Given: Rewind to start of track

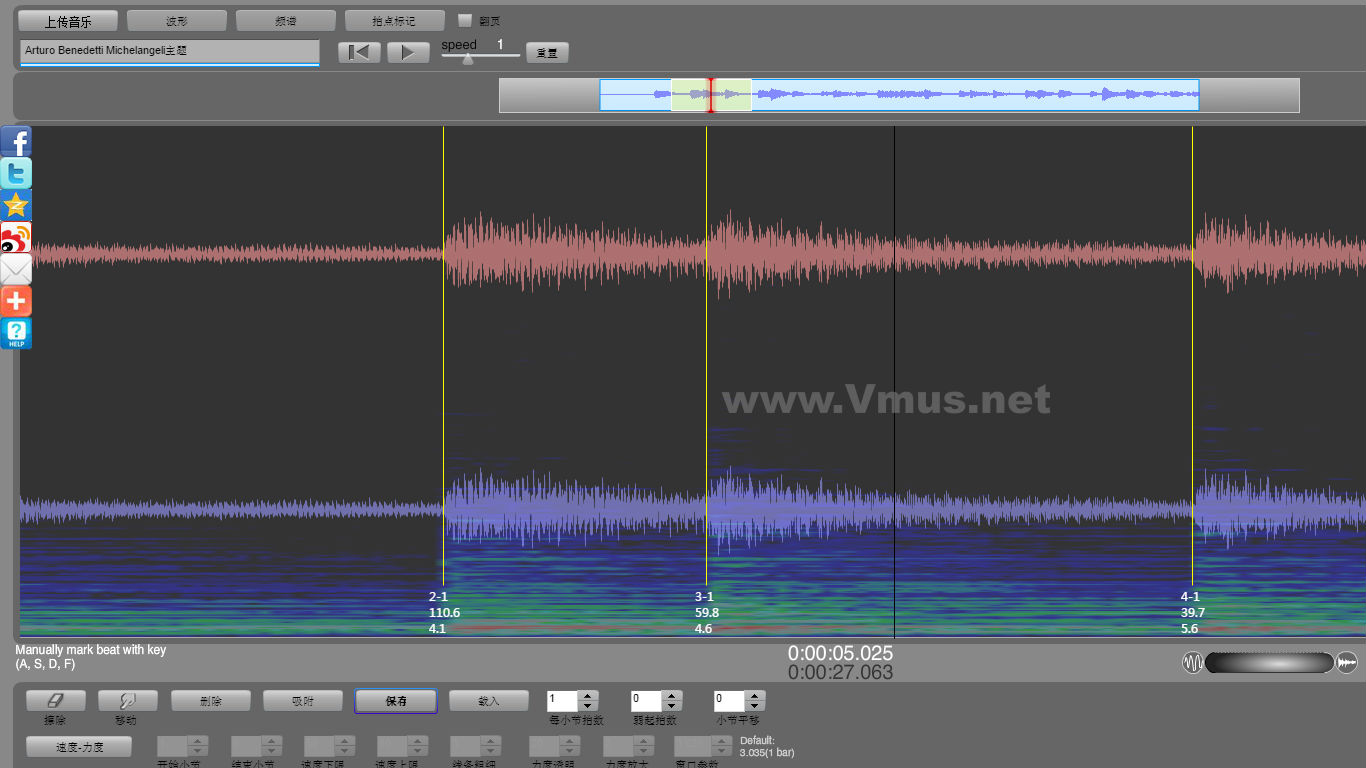Looking at the screenshot, I should coord(359,52).
